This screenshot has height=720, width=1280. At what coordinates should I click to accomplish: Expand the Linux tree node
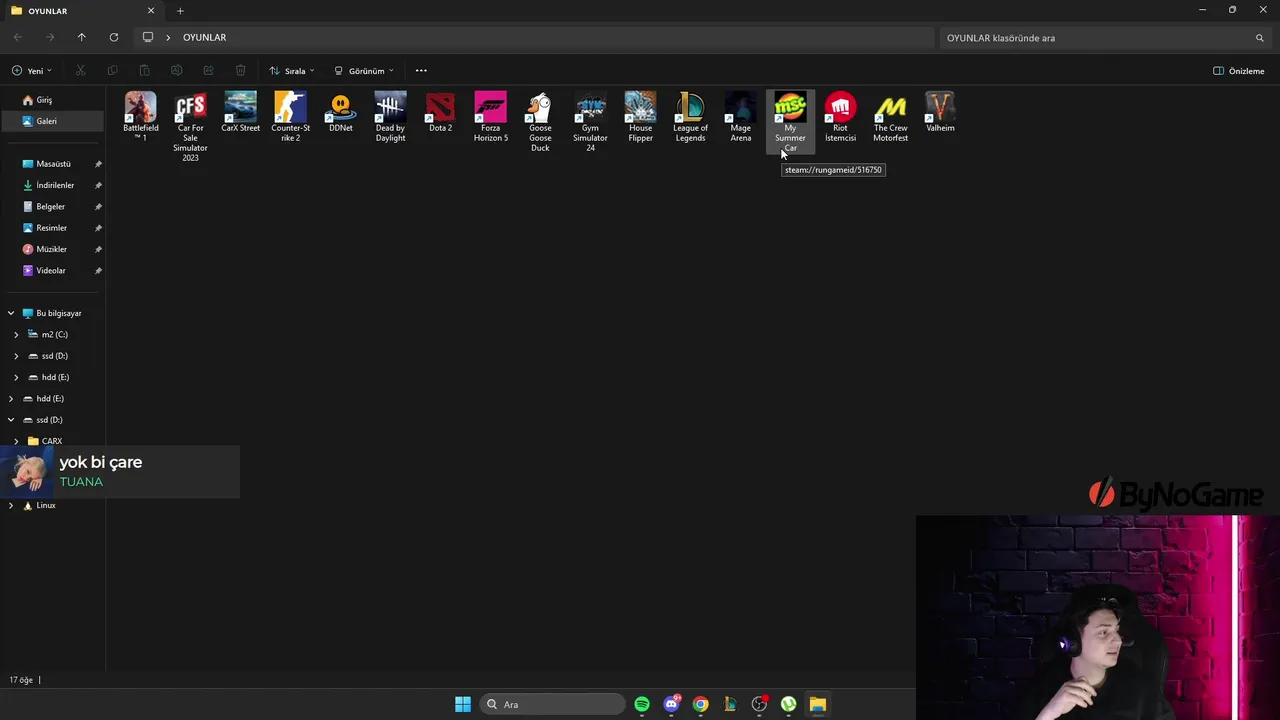(x=11, y=506)
